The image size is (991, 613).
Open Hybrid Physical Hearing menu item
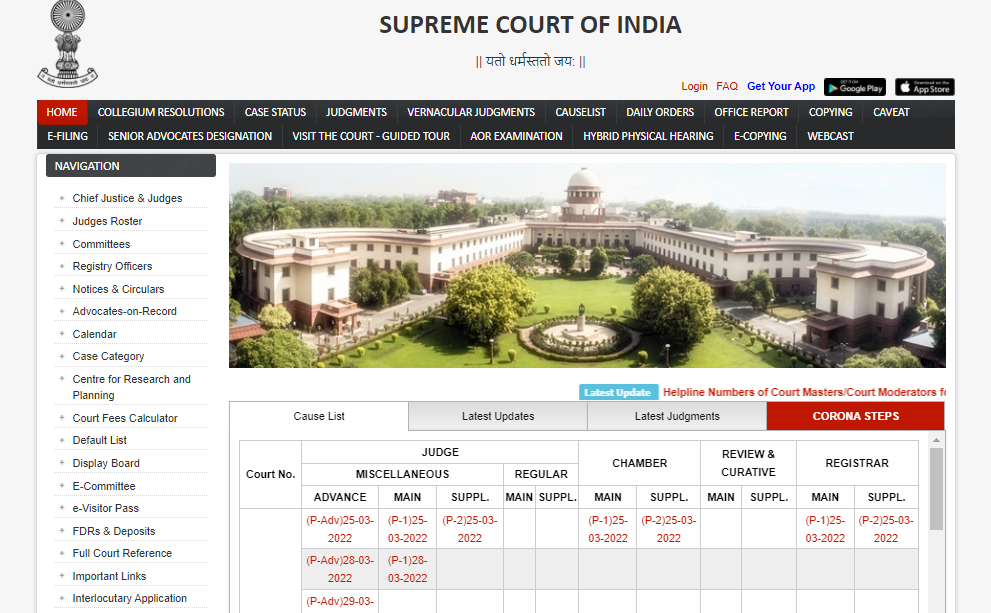(x=648, y=137)
